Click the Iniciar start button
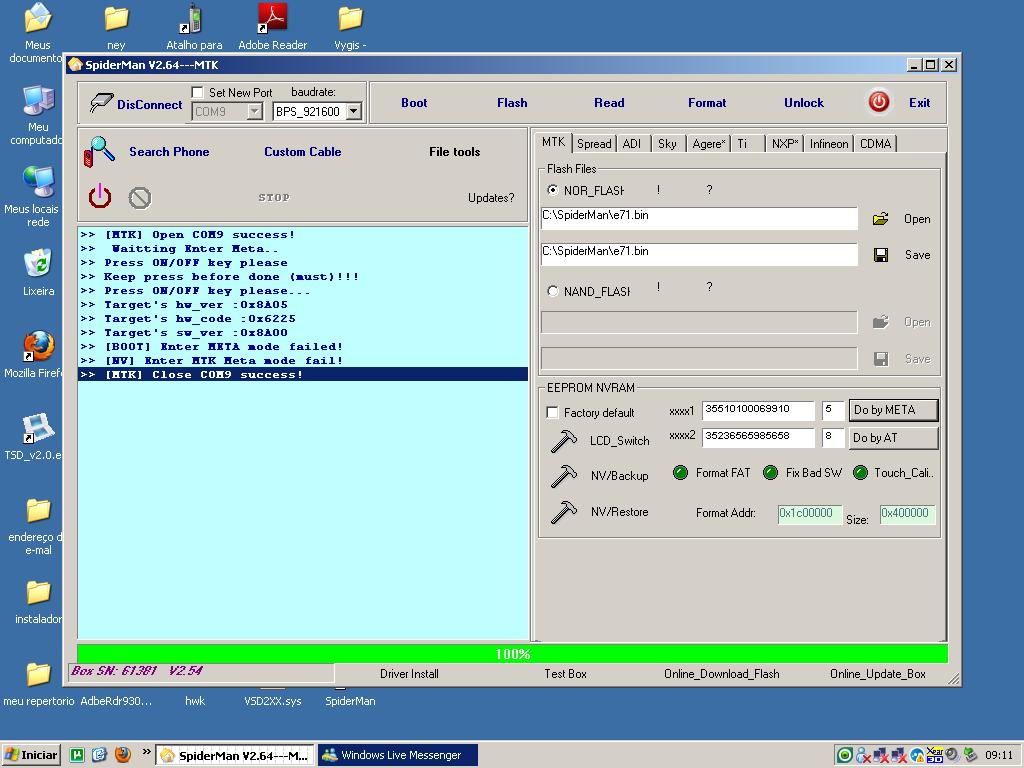 point(31,755)
